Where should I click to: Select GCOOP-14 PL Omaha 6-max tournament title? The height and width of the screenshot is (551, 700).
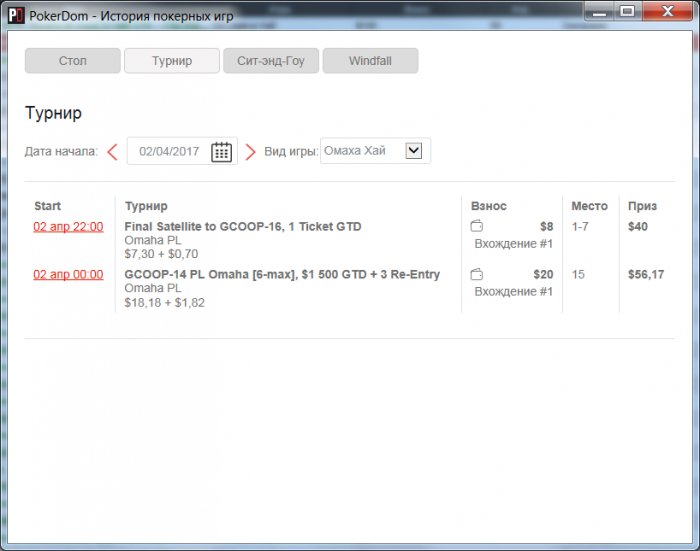coord(282,274)
